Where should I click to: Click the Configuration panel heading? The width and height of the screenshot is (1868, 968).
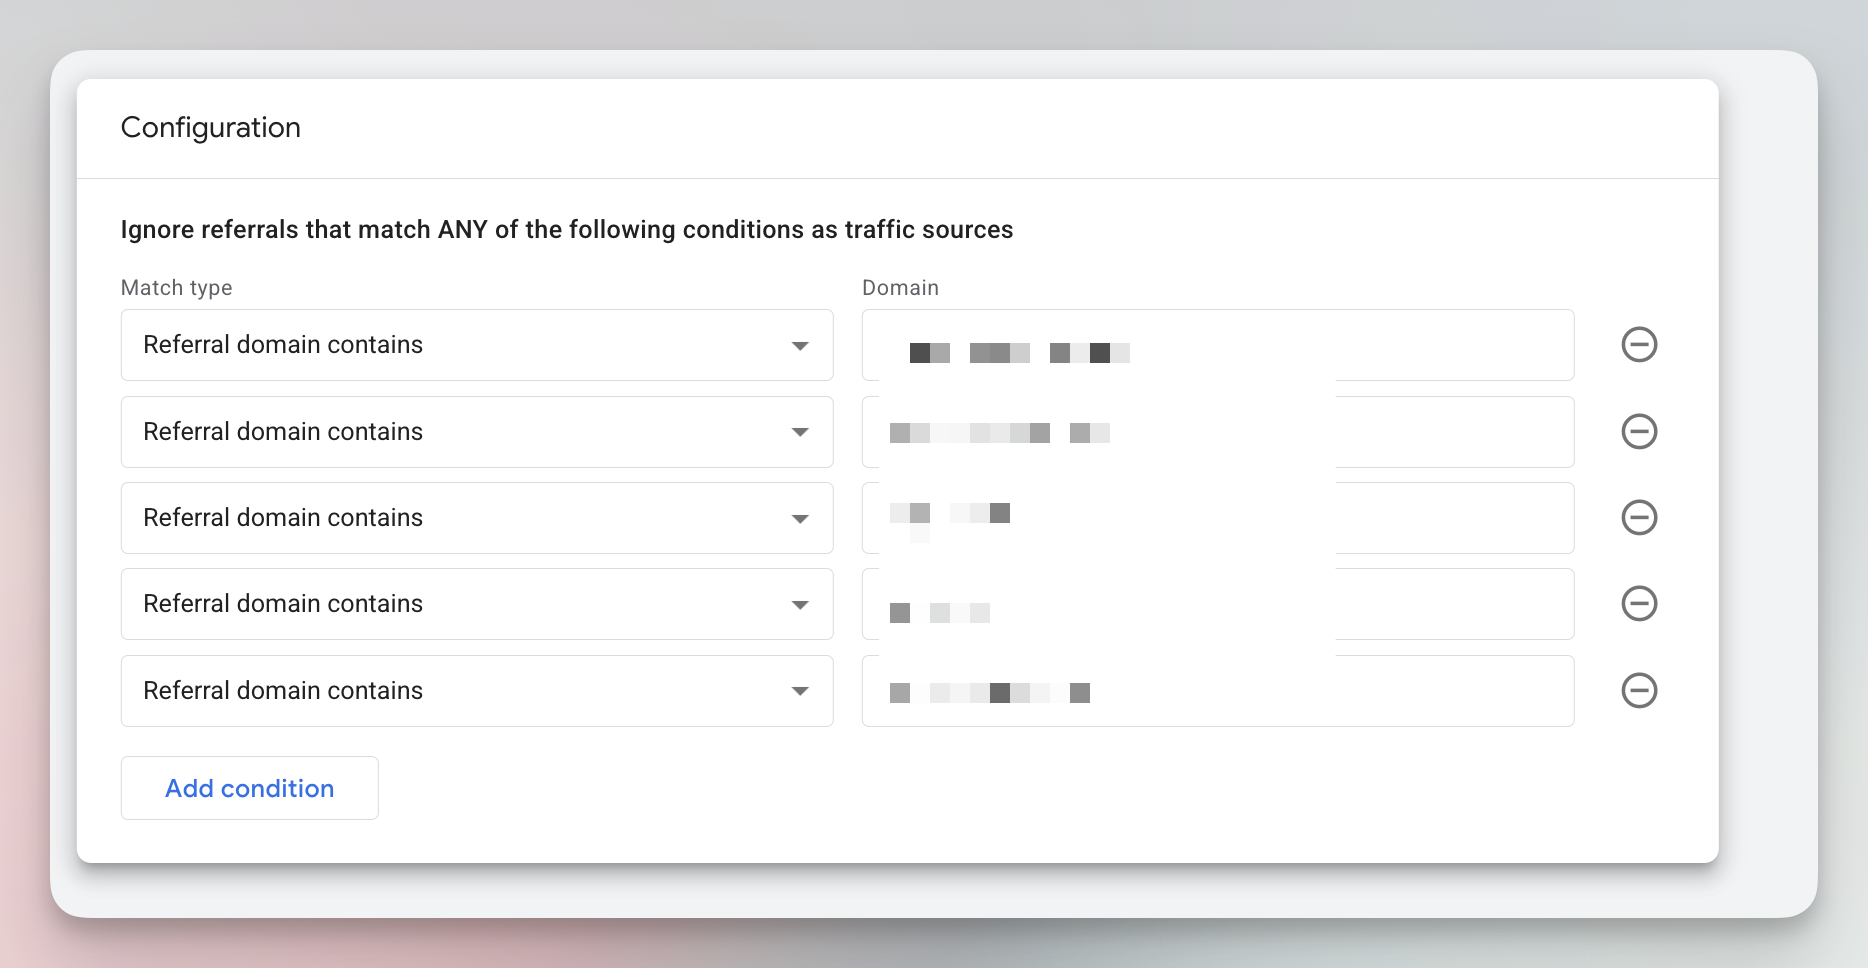point(211,128)
